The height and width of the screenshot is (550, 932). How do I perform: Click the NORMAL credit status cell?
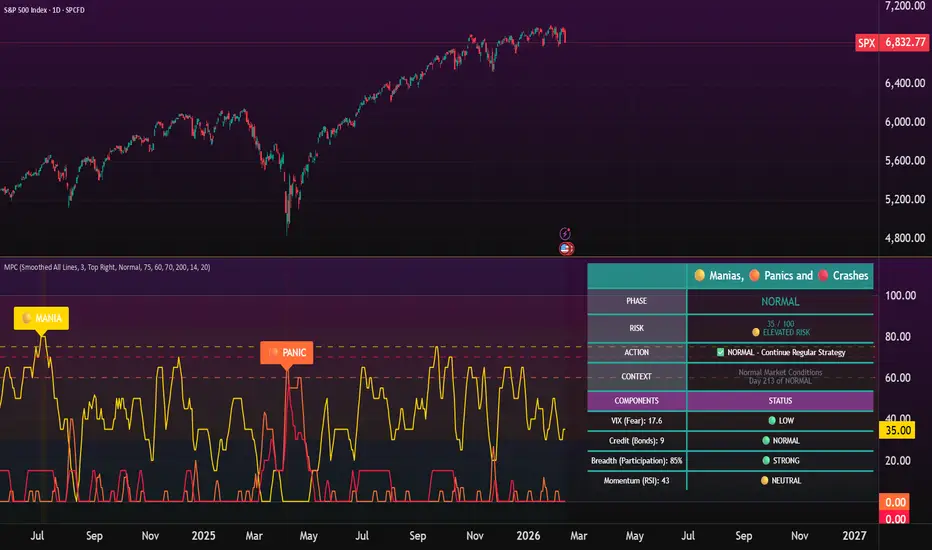[780, 441]
